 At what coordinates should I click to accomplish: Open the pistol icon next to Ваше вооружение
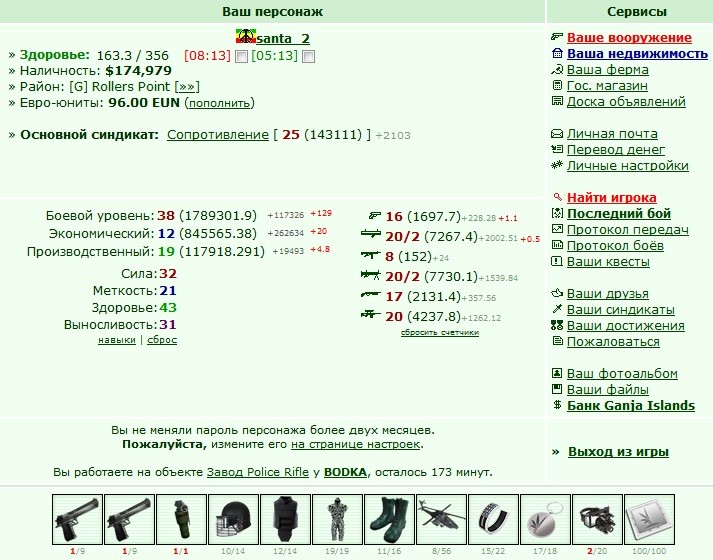click(557, 37)
